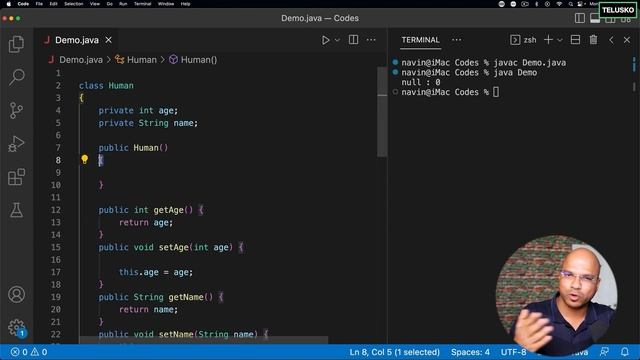Click 'null : 0' terminal output

pyautogui.click(x=421, y=82)
